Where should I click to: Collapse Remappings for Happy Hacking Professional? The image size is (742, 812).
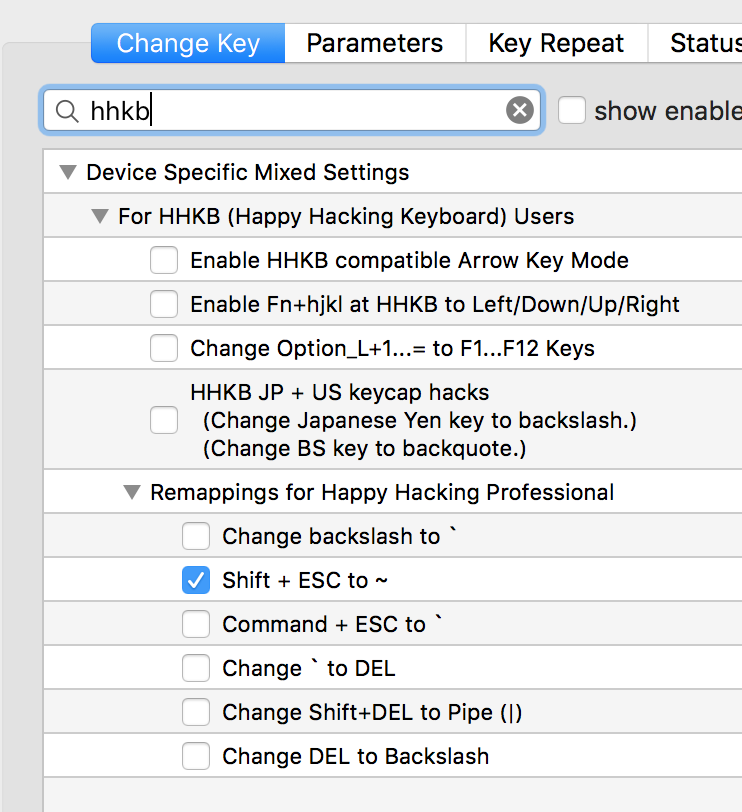(132, 492)
